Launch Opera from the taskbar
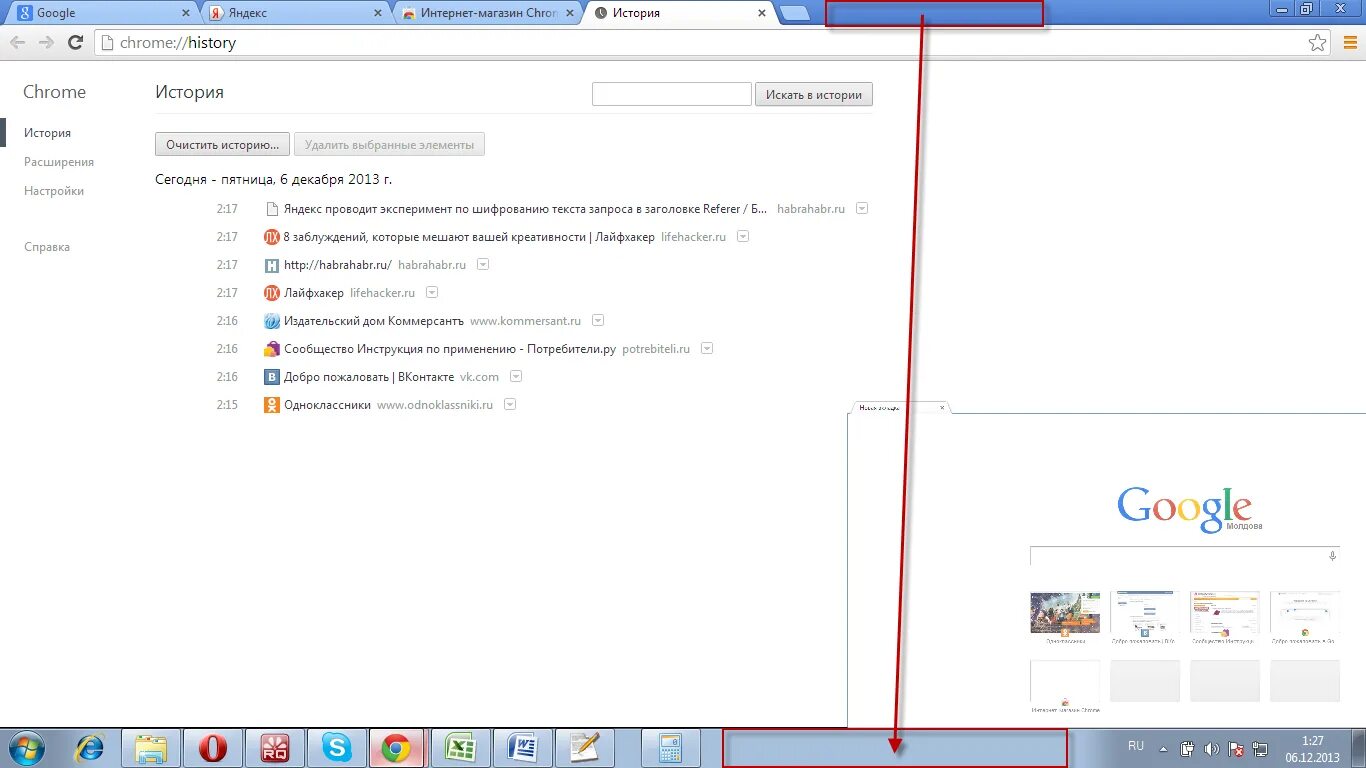The width and height of the screenshot is (1366, 768). 213,748
